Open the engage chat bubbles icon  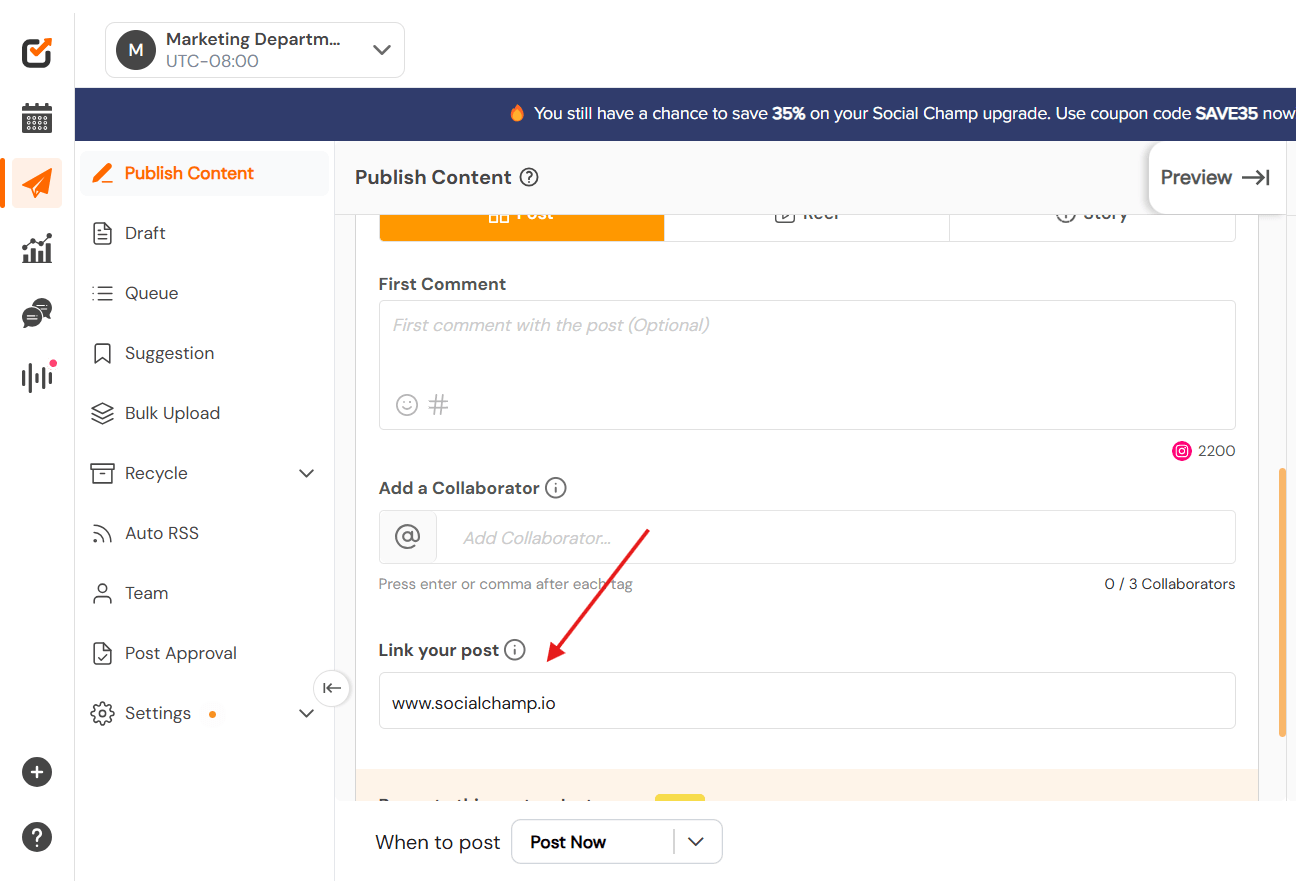point(37,313)
